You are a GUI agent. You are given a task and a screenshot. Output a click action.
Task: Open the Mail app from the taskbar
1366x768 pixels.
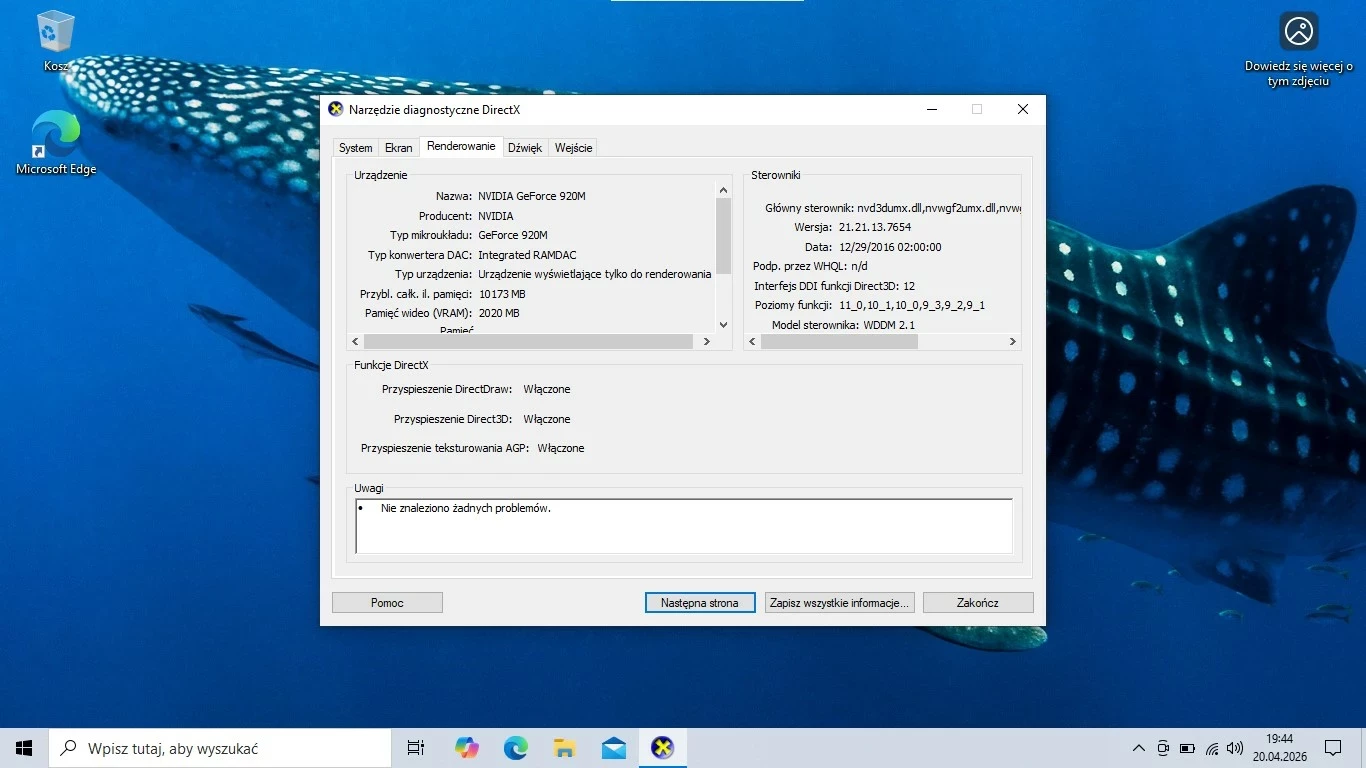click(x=613, y=747)
